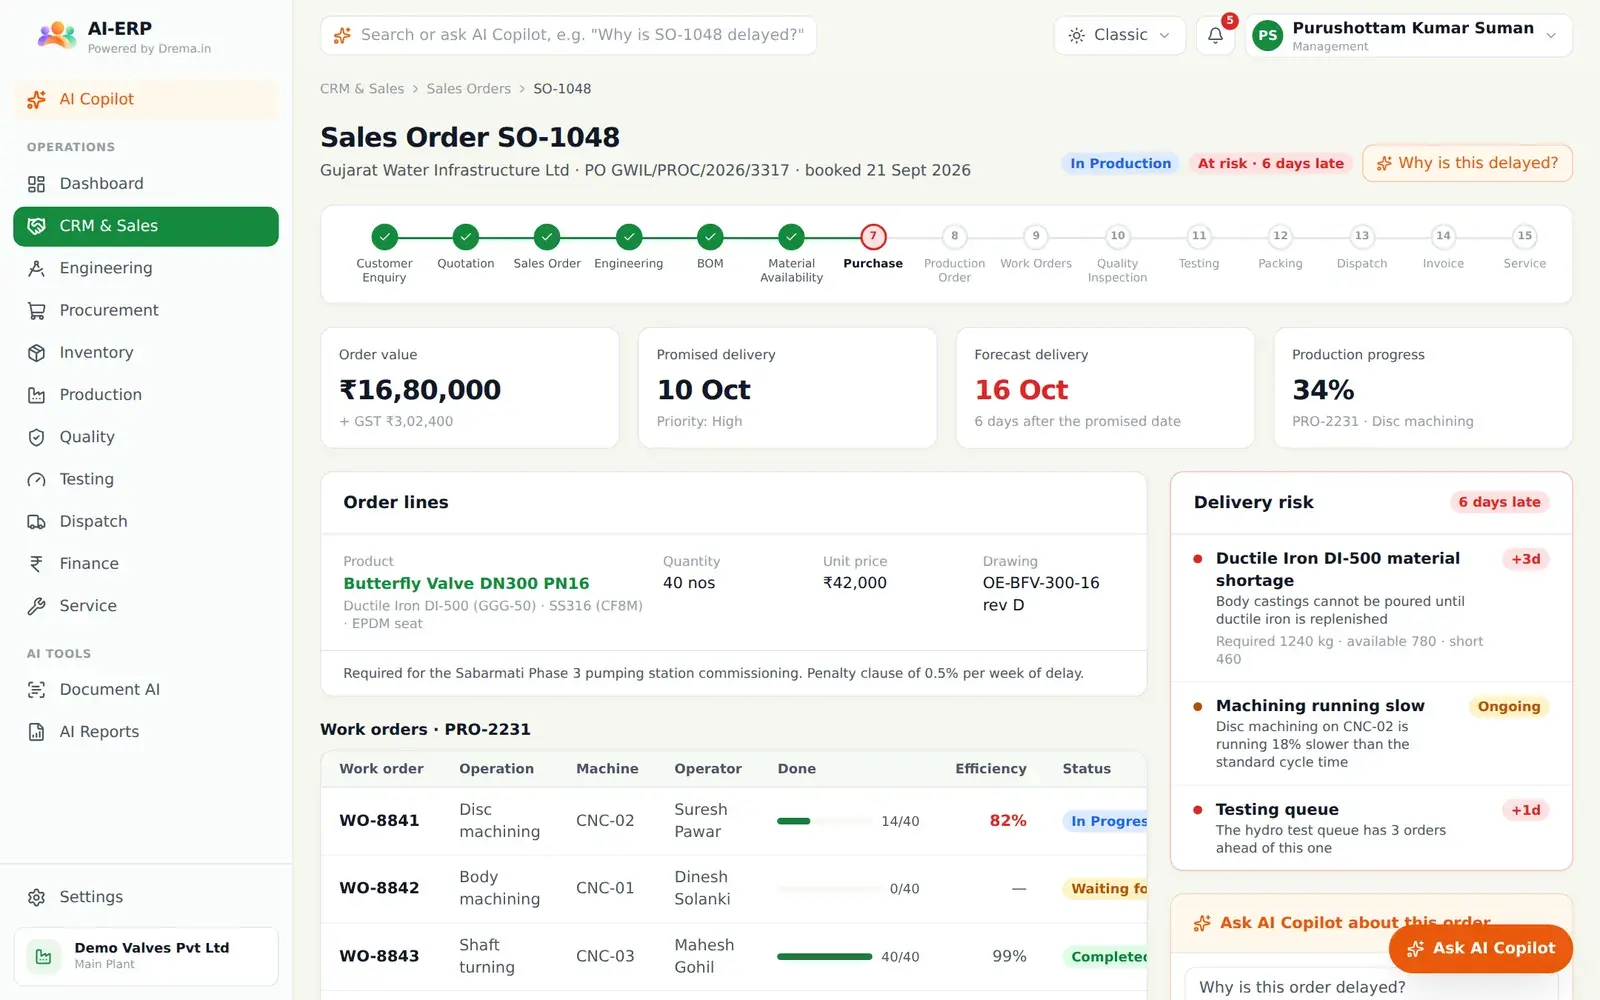Viewport: 1600px width, 1000px height.
Task: Open the notifications bell
Action: point(1215,36)
